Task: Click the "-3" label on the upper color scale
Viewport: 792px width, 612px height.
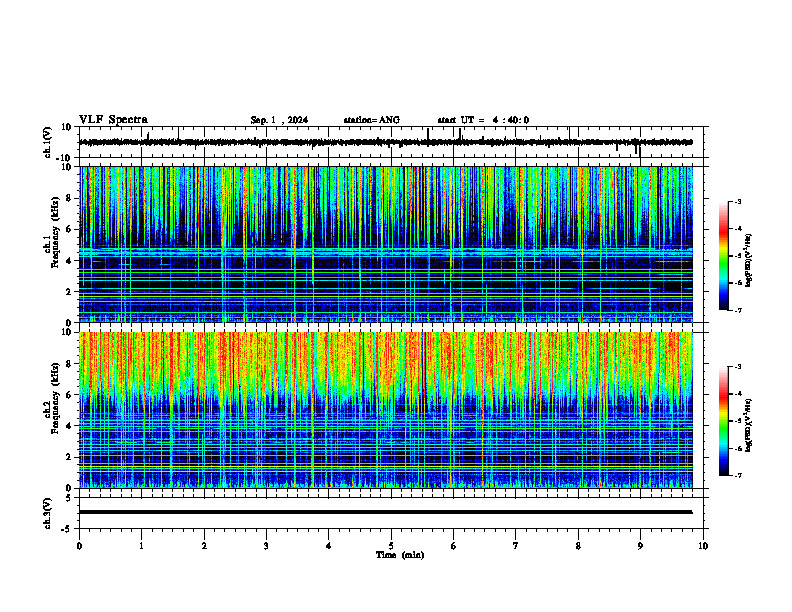Action: tap(737, 201)
